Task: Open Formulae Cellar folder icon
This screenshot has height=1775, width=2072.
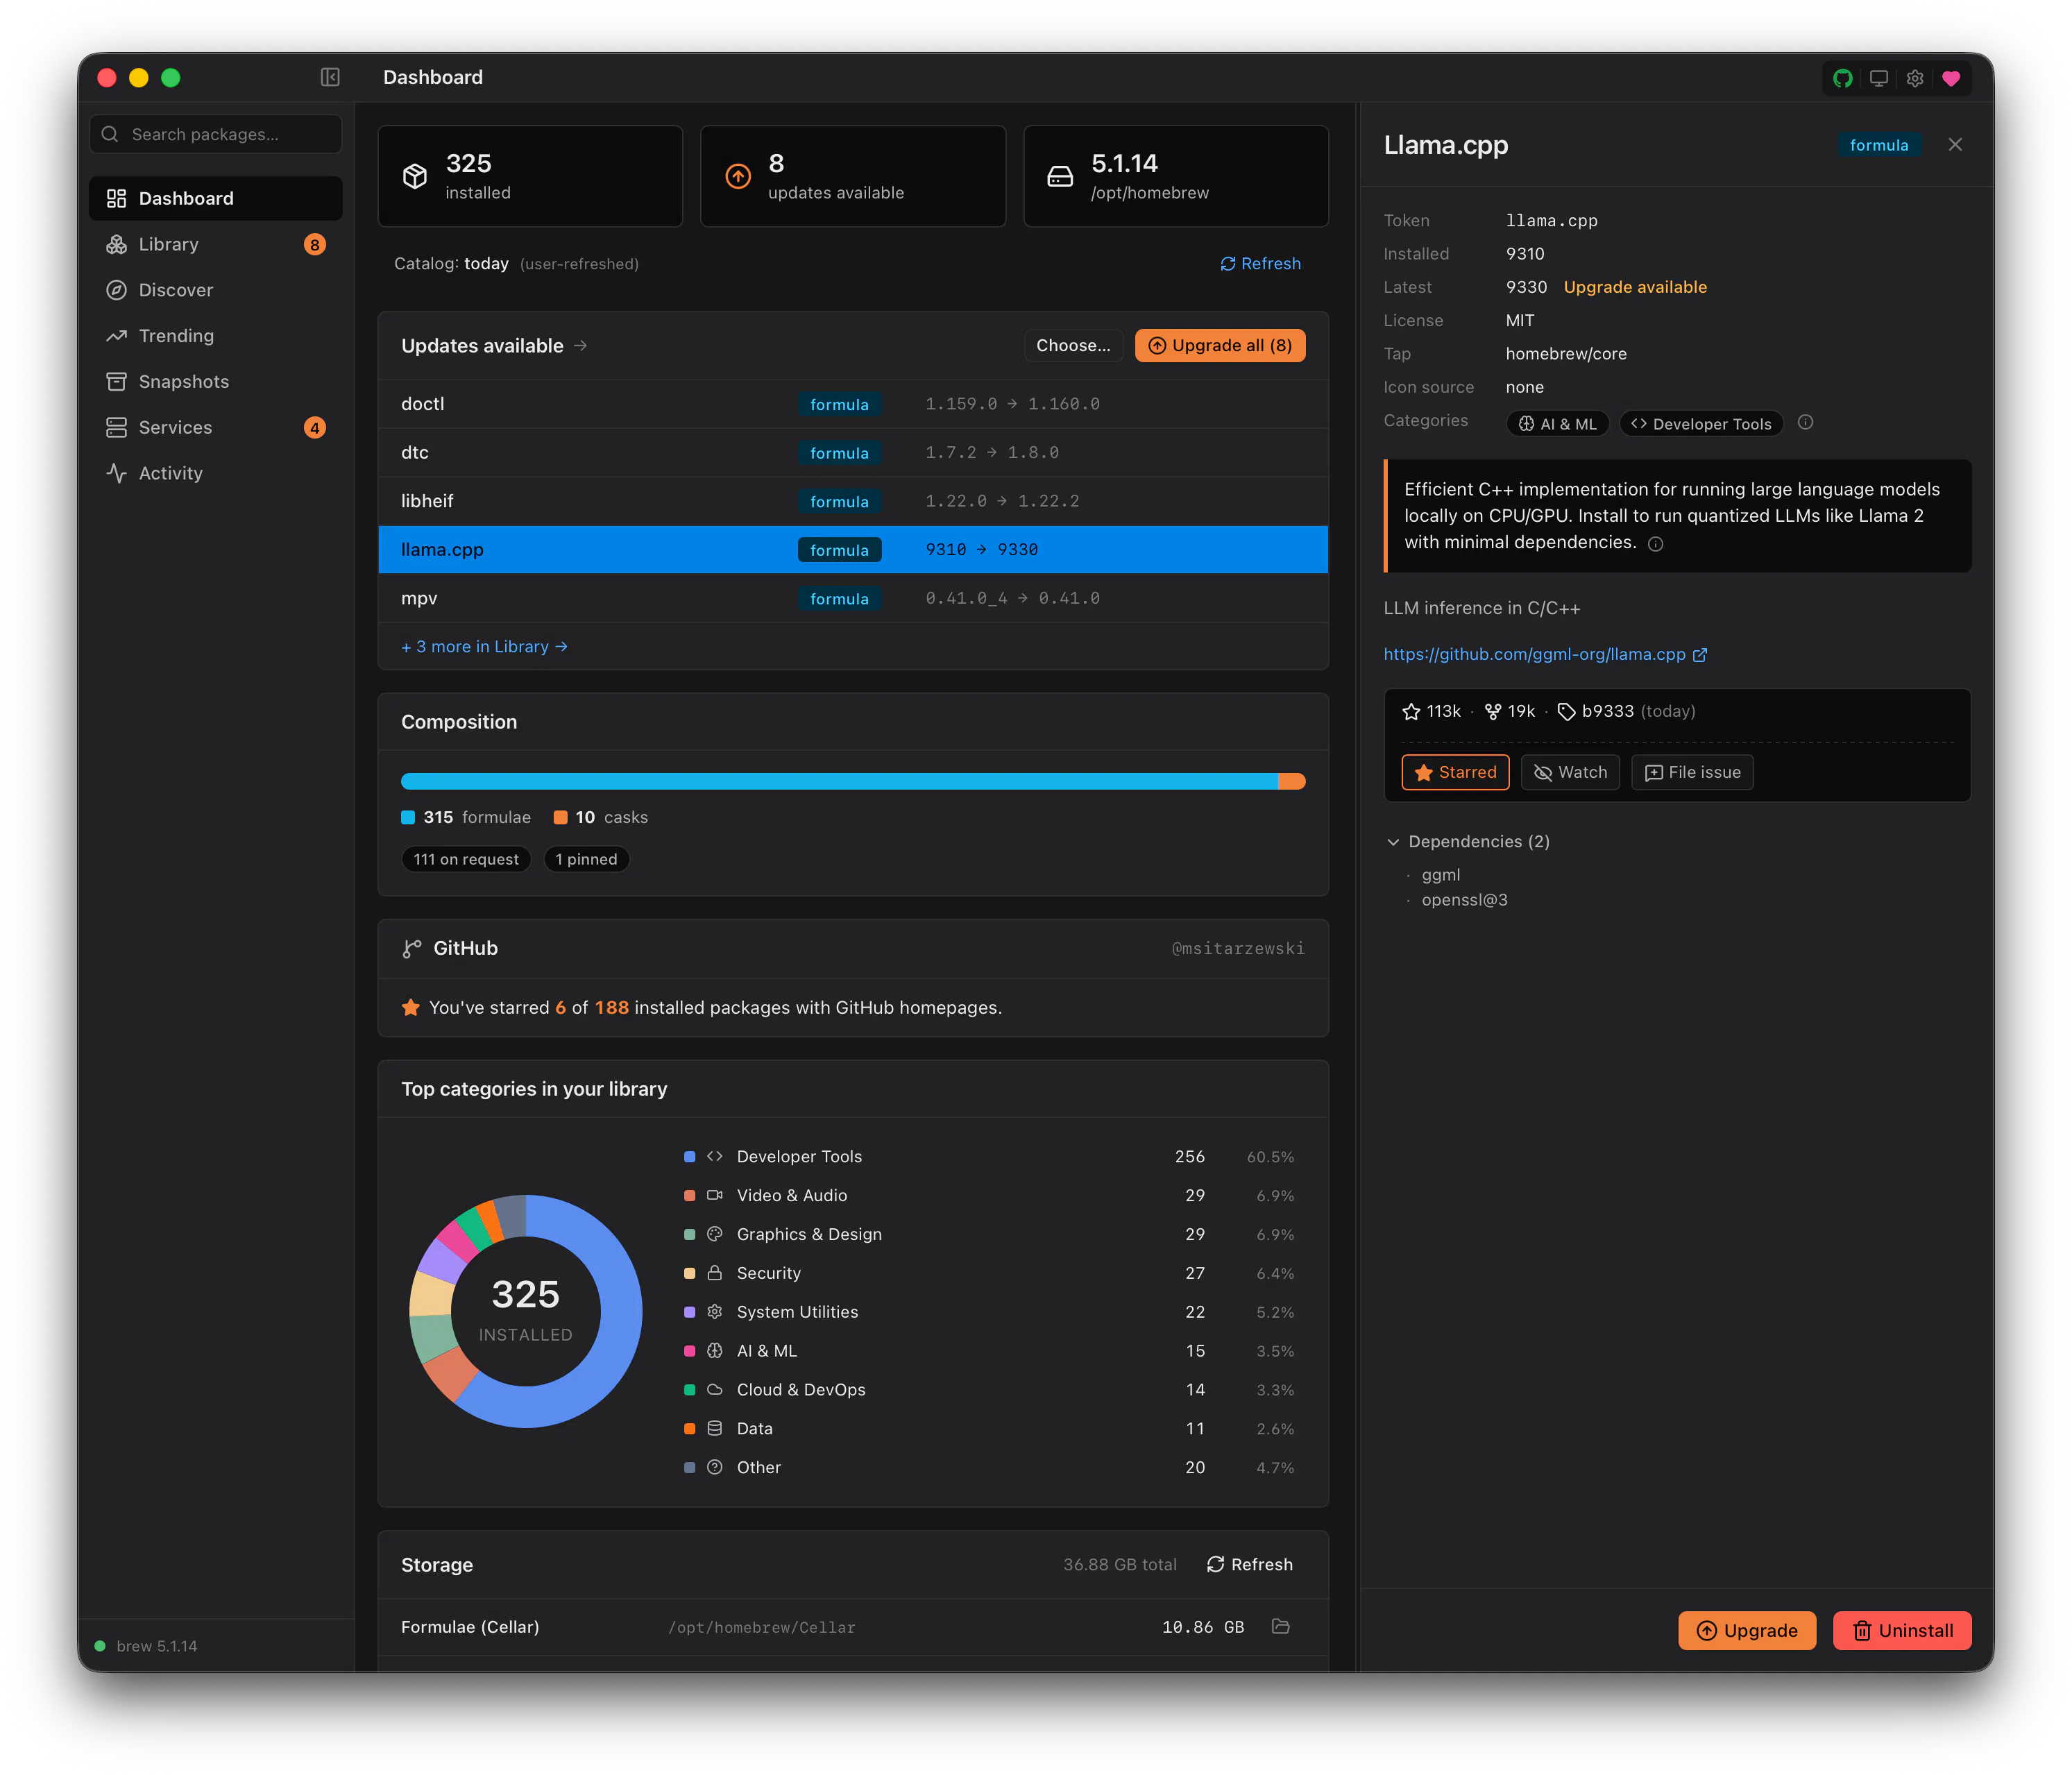Action: (x=1281, y=1626)
